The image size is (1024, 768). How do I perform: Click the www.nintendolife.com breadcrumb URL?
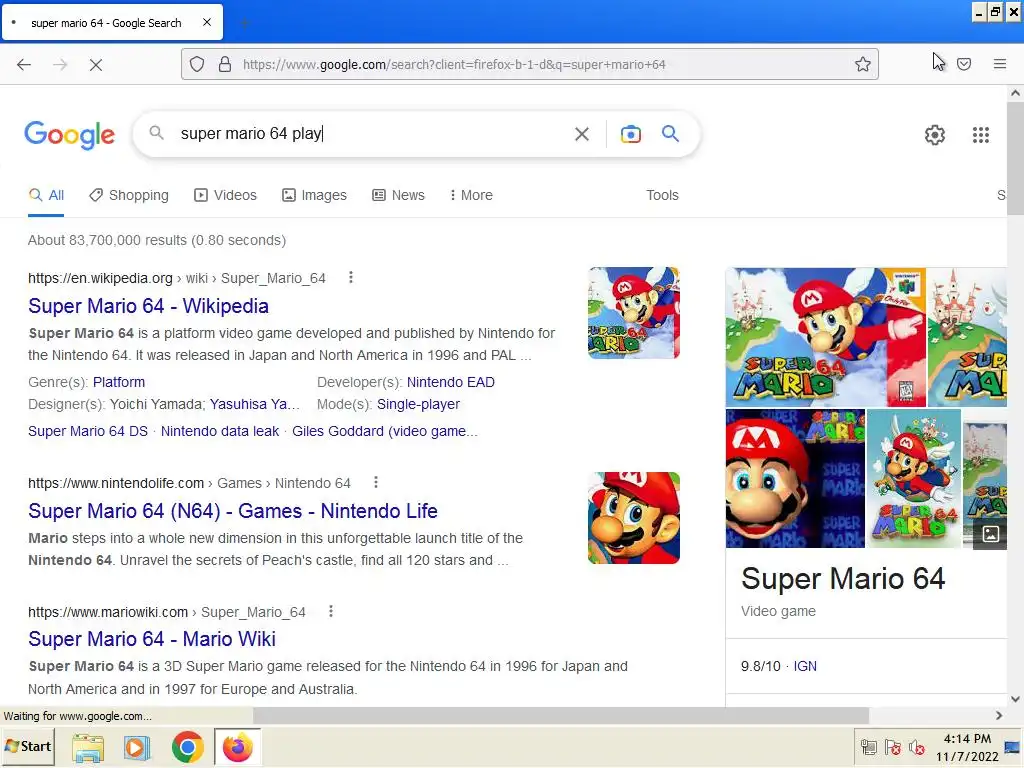pyautogui.click(x=116, y=483)
